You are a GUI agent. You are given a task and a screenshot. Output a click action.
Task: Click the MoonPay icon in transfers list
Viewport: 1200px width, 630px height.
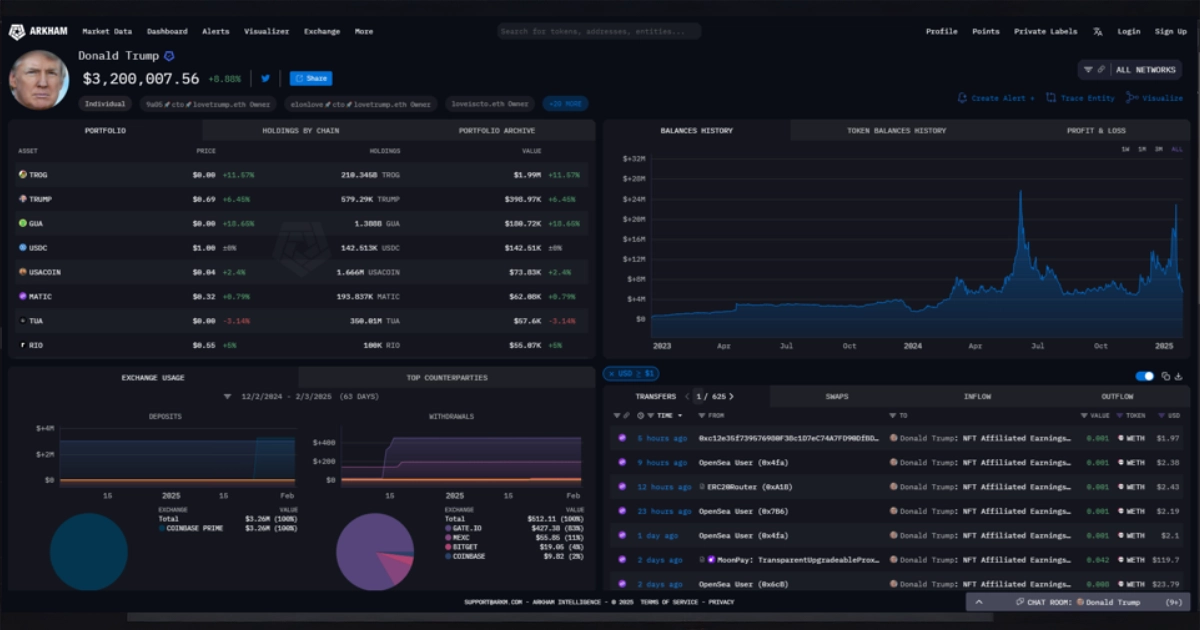tap(712, 560)
